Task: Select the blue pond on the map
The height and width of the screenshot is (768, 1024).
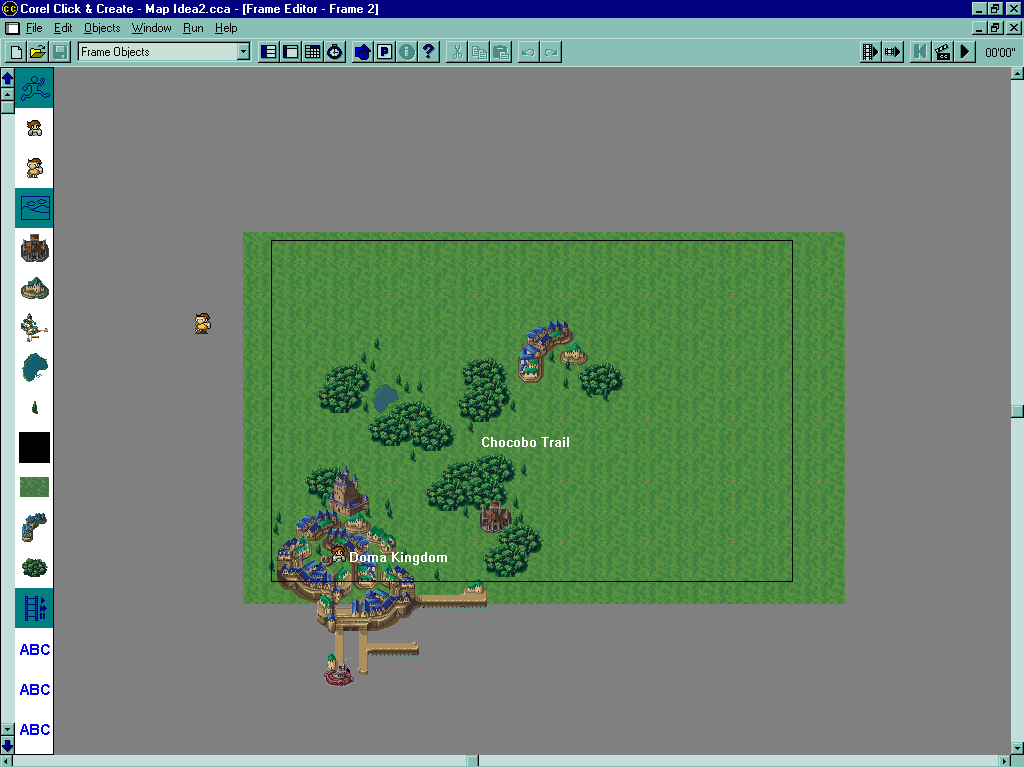Action: point(385,398)
